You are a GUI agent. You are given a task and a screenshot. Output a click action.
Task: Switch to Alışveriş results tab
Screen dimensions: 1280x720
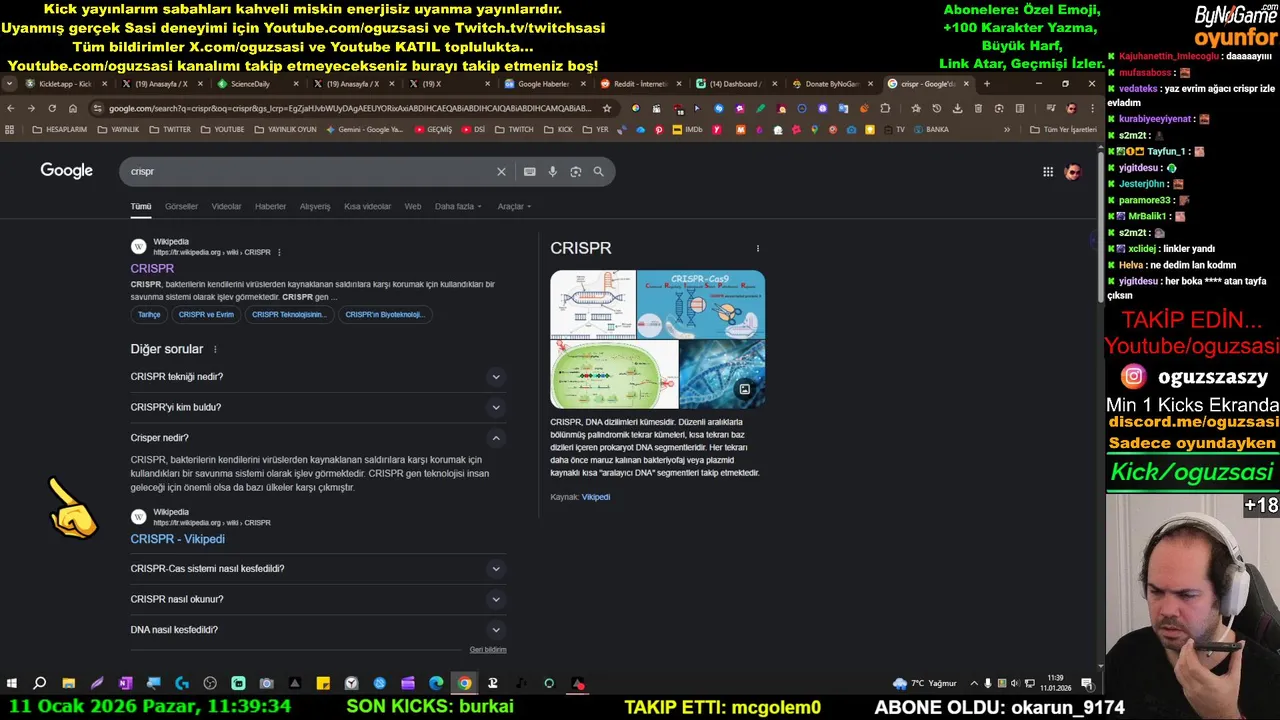tap(315, 207)
